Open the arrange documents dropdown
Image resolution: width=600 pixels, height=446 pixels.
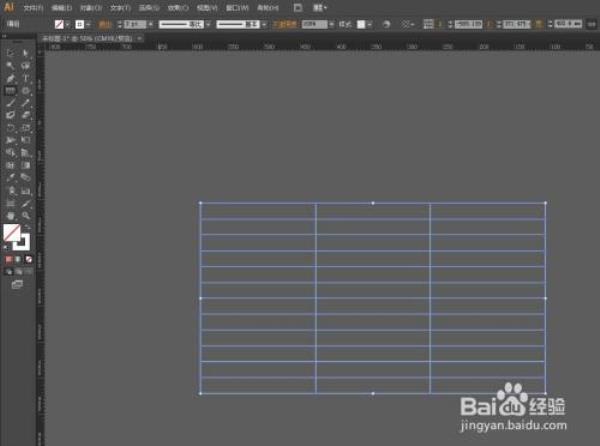coord(320,7)
